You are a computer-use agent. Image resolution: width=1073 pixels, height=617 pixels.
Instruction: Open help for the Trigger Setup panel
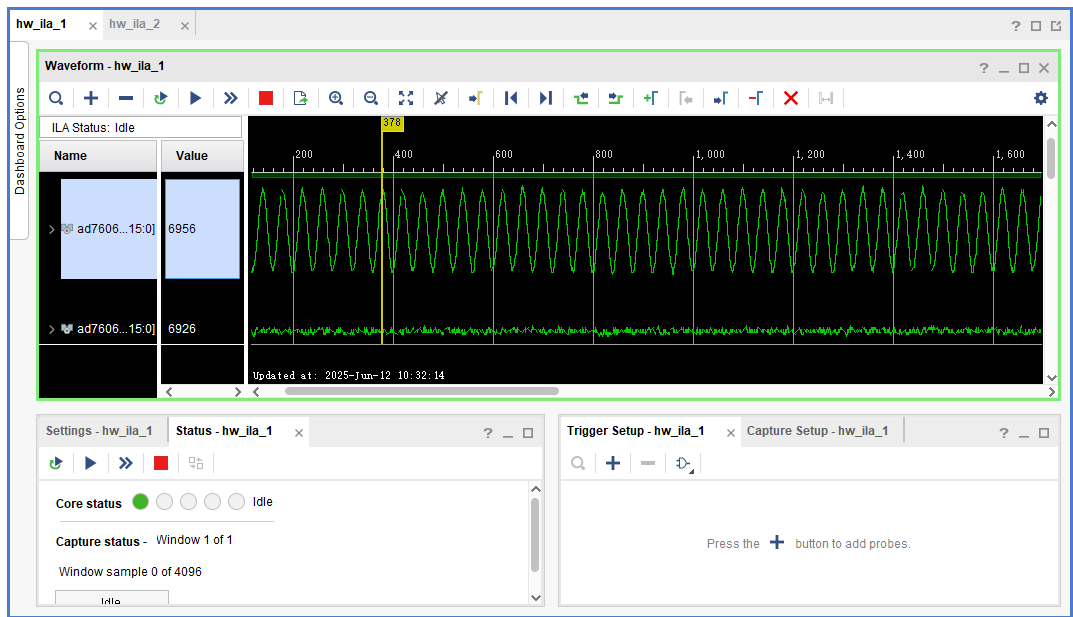[x=1004, y=433]
